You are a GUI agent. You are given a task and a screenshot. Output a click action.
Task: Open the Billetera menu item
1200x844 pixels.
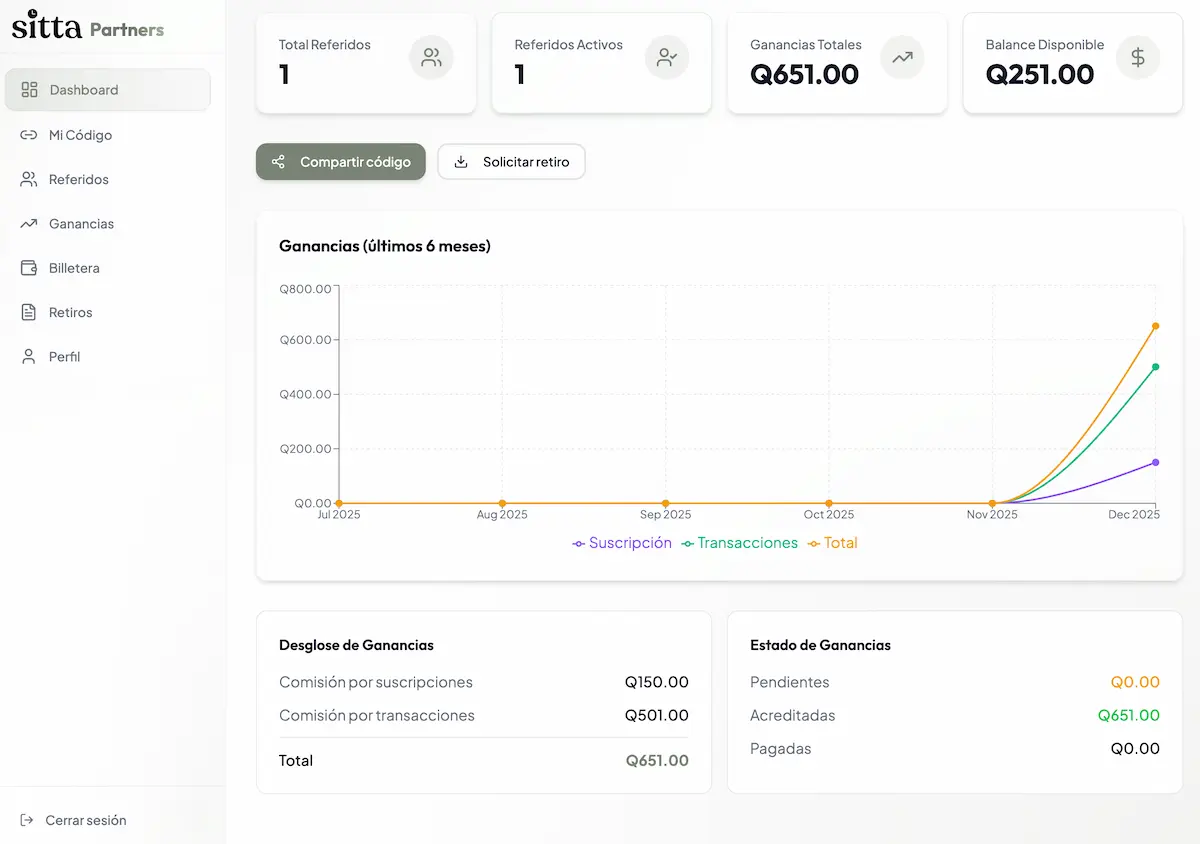pyautogui.click(x=74, y=268)
